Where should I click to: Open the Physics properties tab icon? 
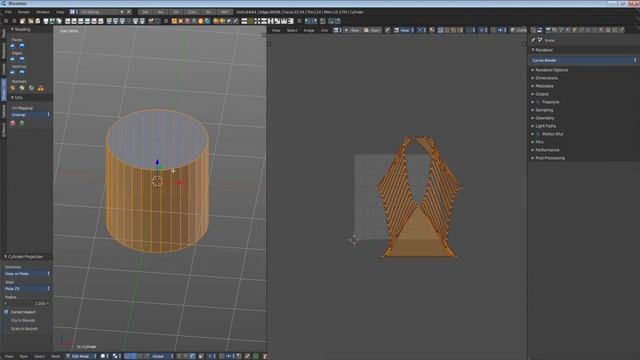click(621, 30)
